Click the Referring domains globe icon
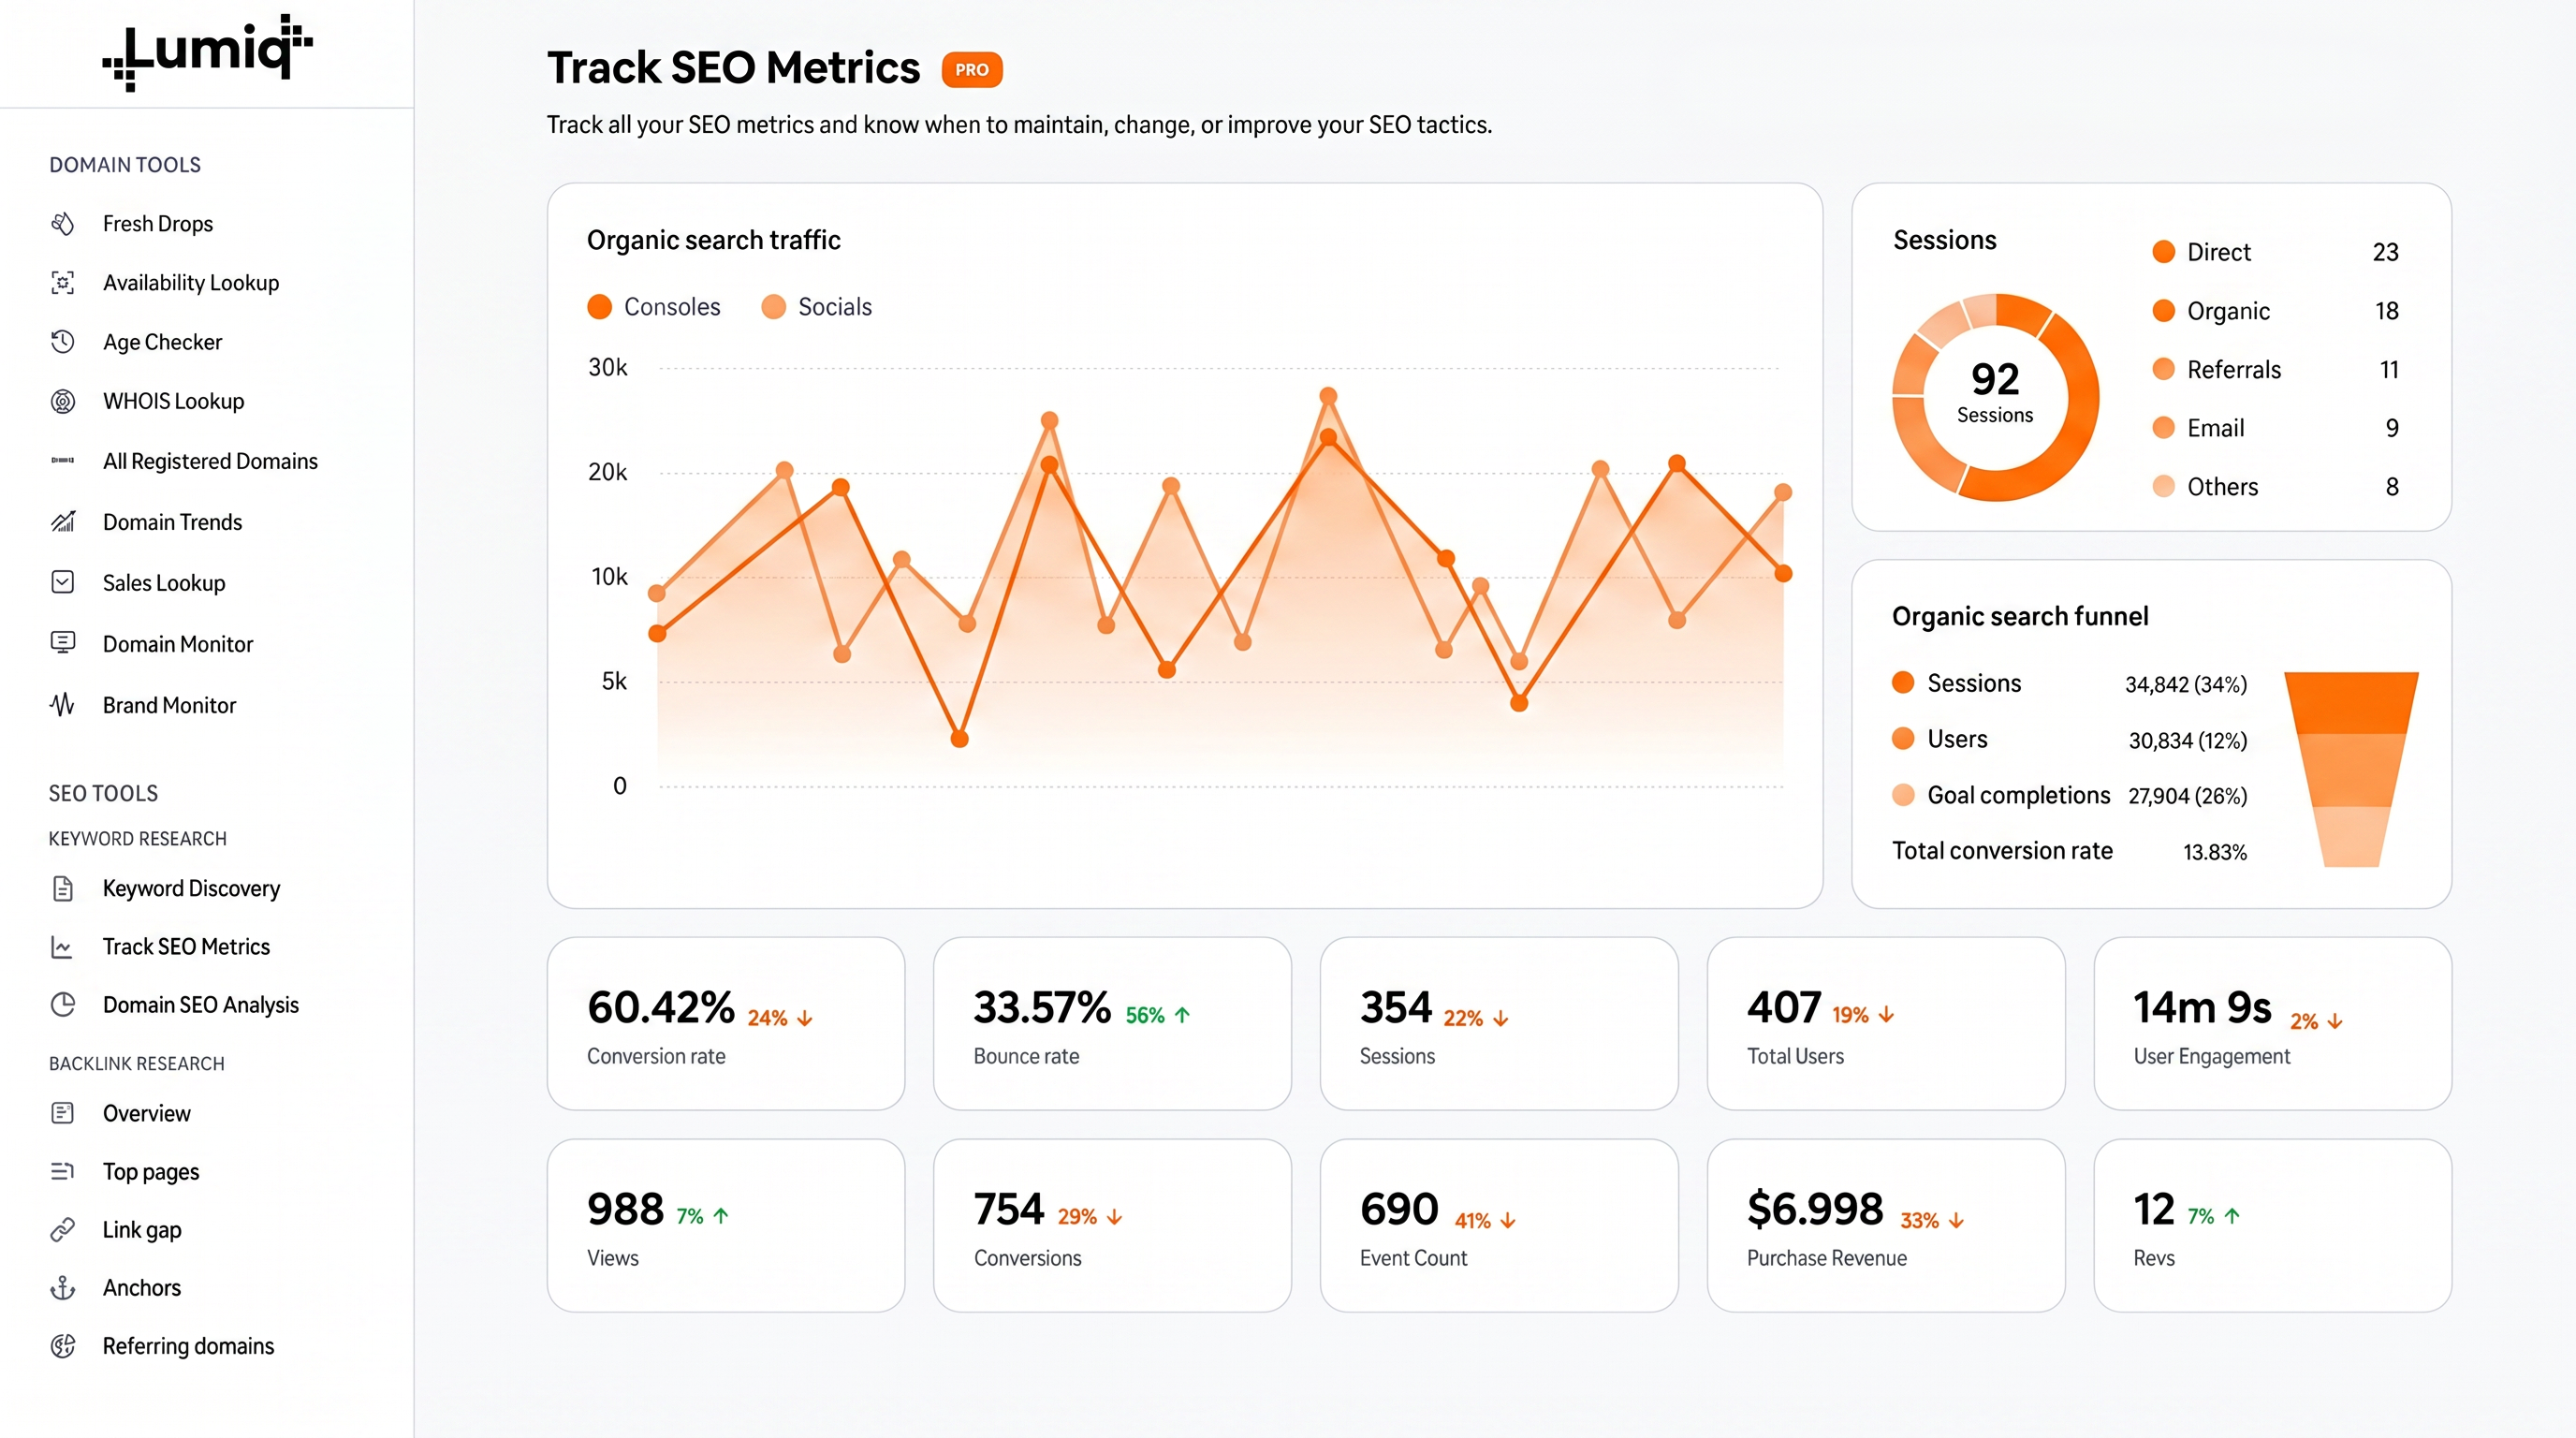The width and height of the screenshot is (2576, 1438). 63,1346
